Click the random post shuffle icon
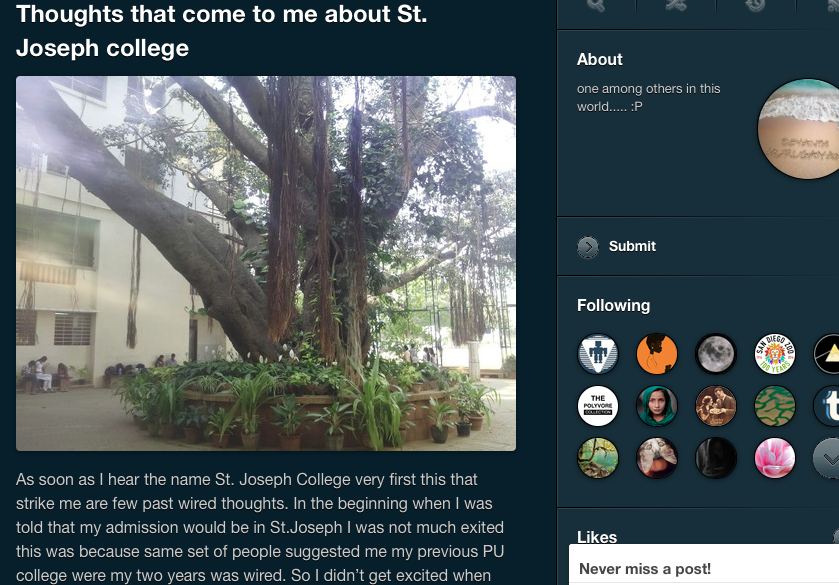Image resolution: width=839 pixels, height=585 pixels. [676, 5]
